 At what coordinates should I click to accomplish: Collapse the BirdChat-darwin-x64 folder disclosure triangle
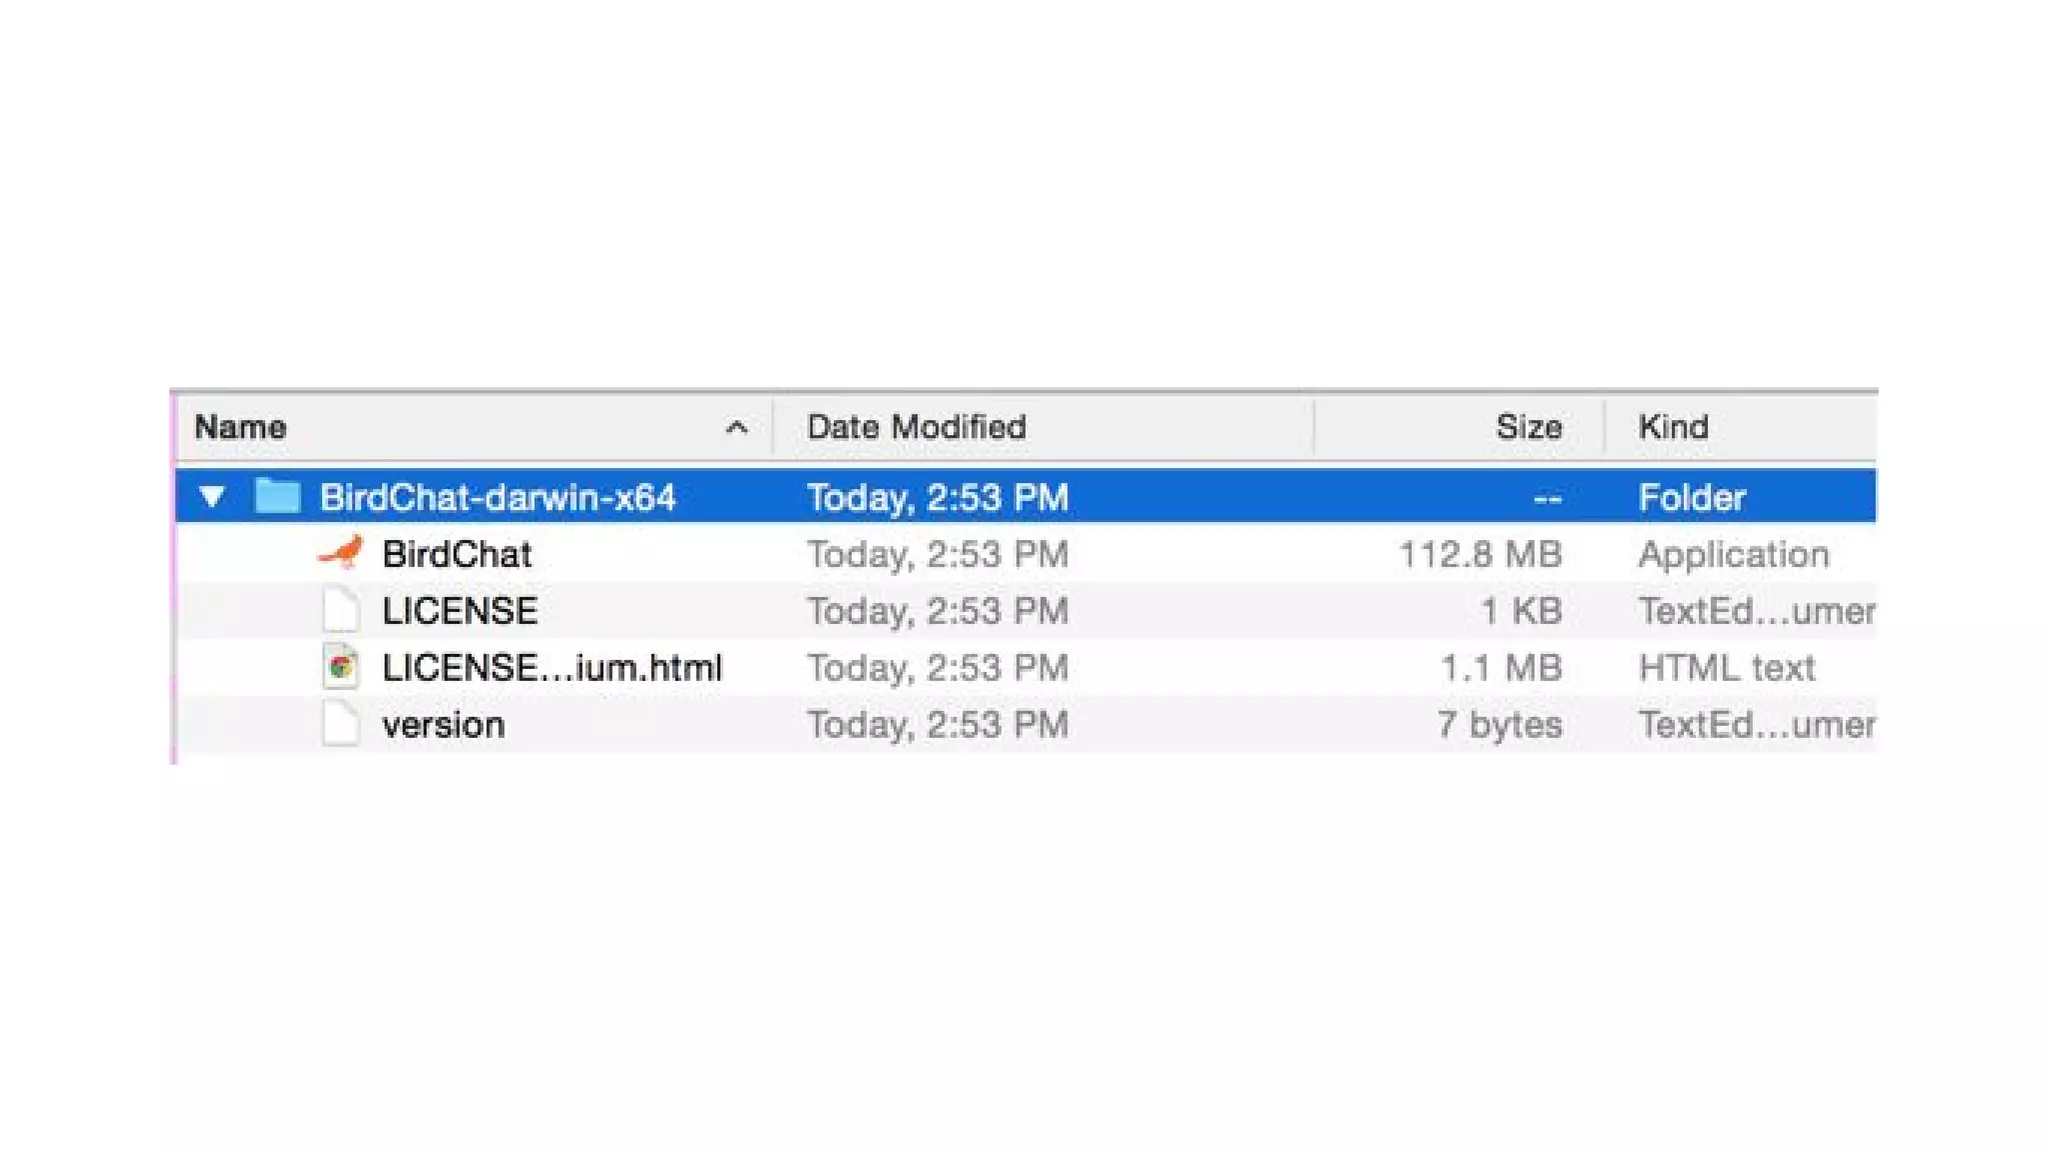212,497
